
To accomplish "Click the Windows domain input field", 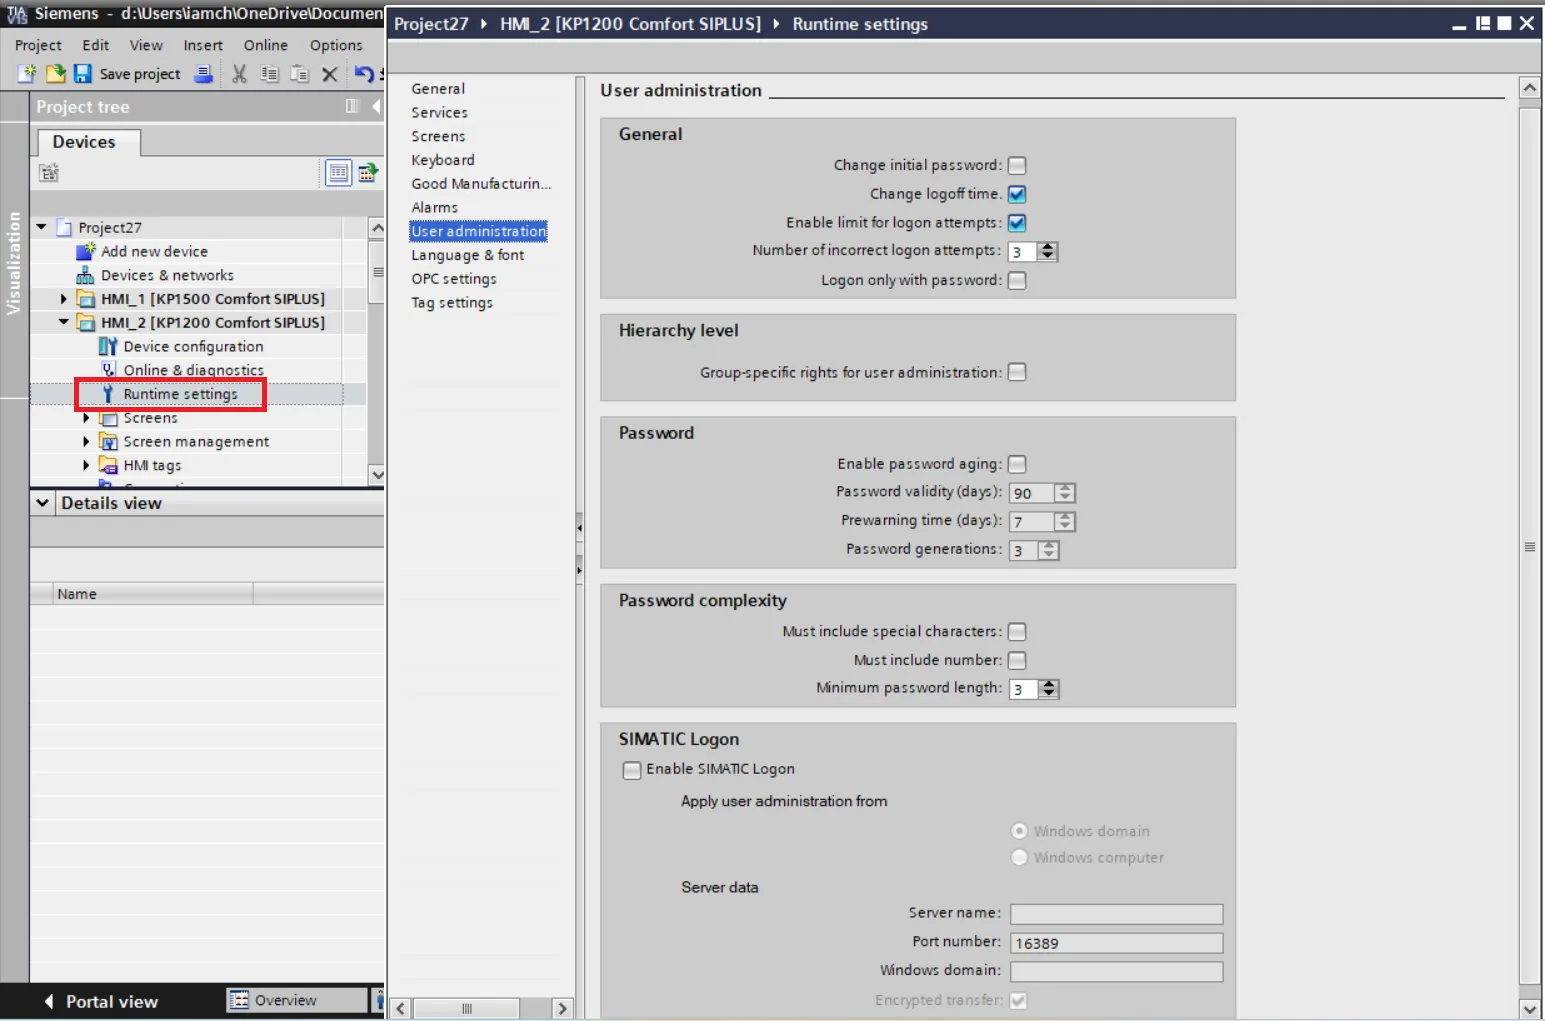I will 1116,972.
